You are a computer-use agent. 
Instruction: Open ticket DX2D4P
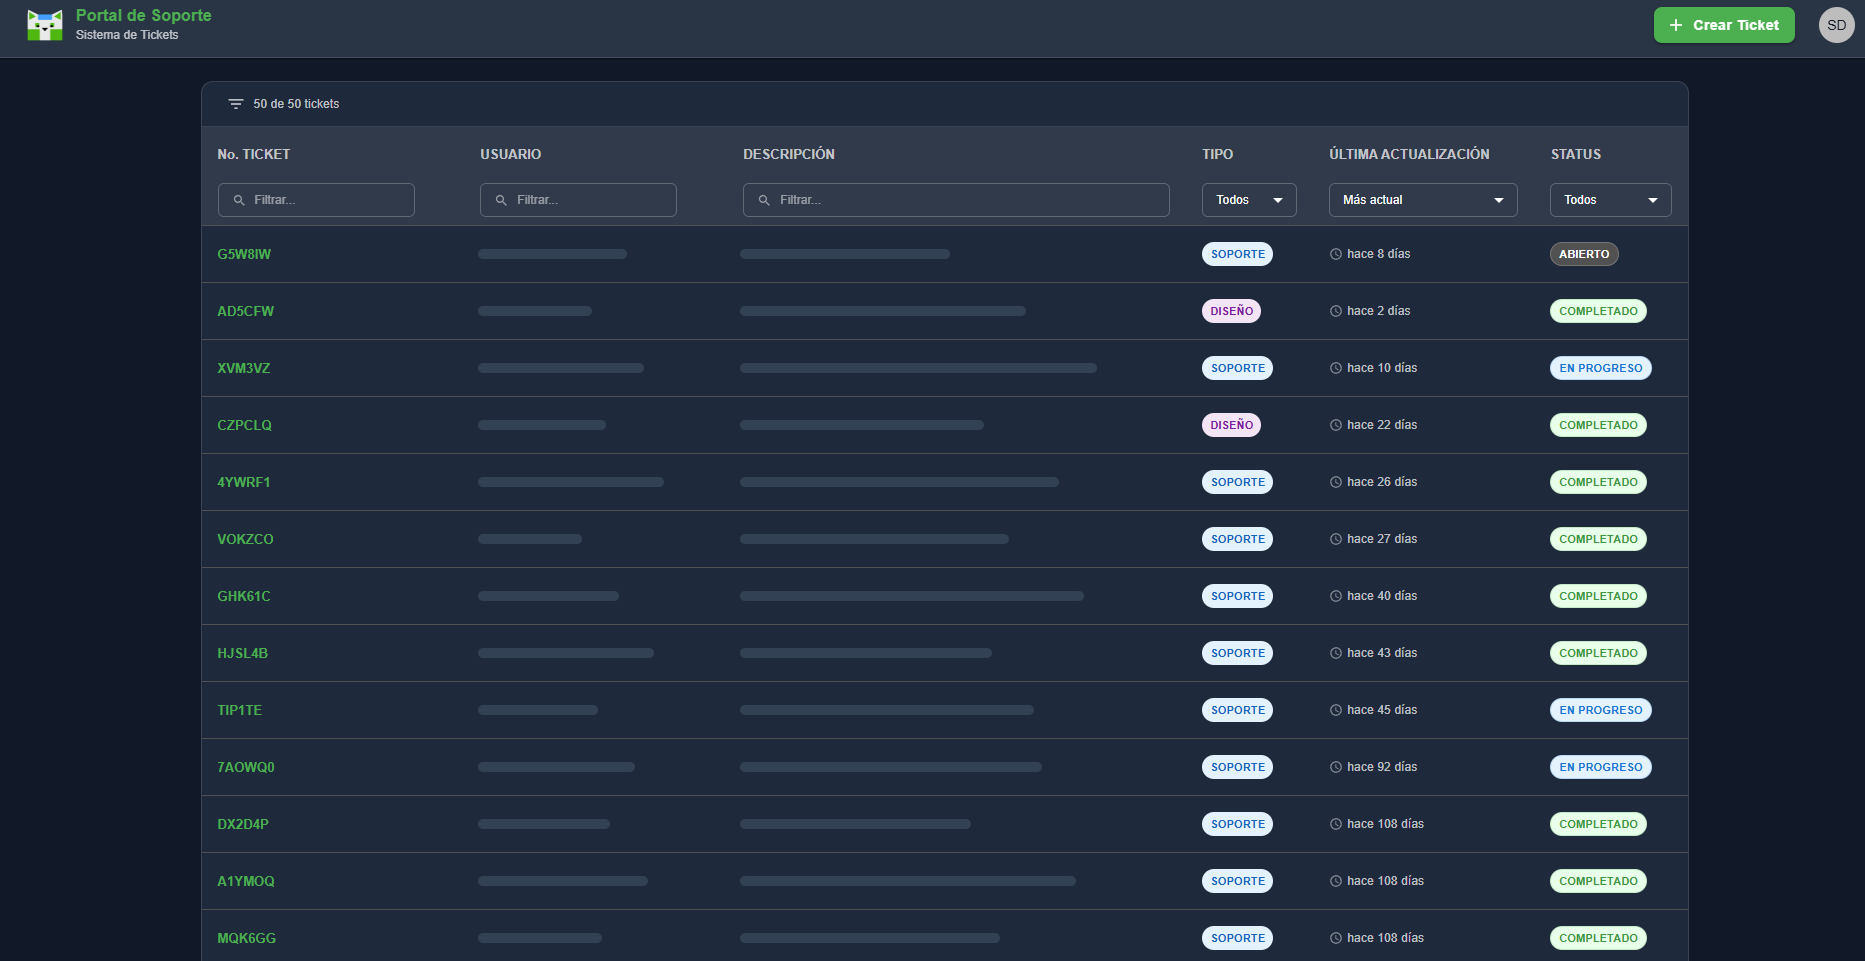coord(243,824)
